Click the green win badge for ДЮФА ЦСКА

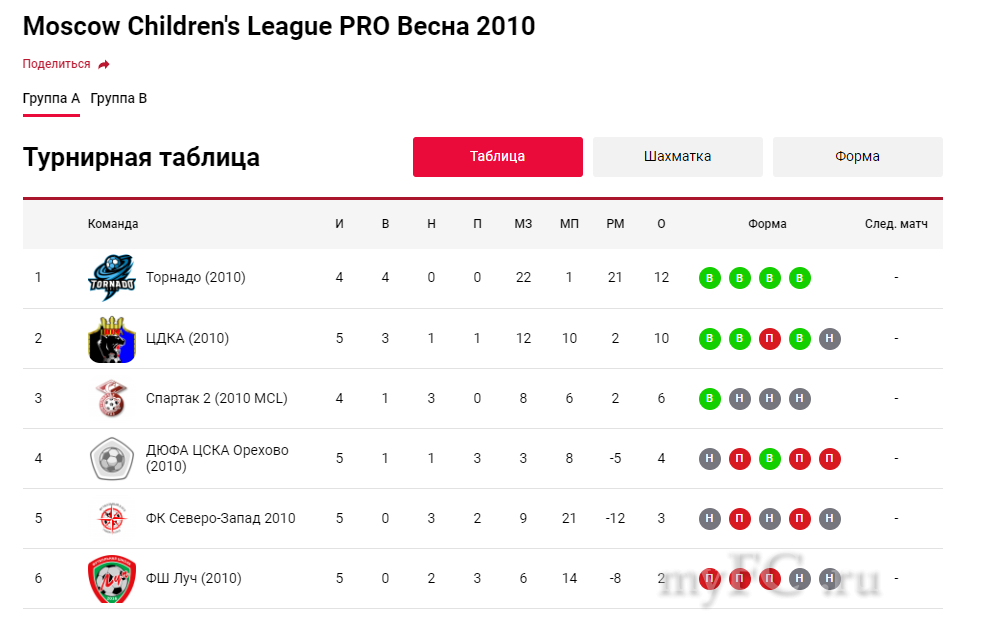tap(769, 459)
